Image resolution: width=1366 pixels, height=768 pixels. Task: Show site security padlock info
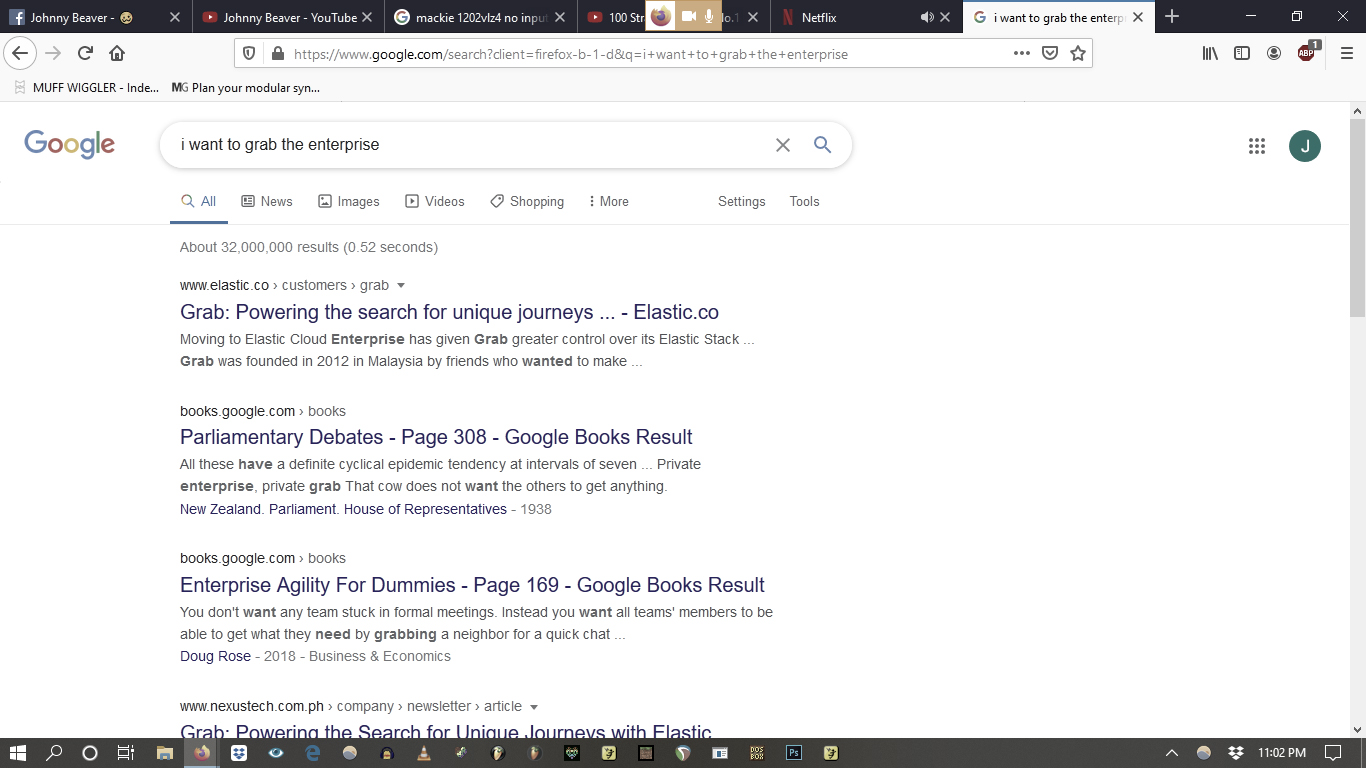coord(276,54)
